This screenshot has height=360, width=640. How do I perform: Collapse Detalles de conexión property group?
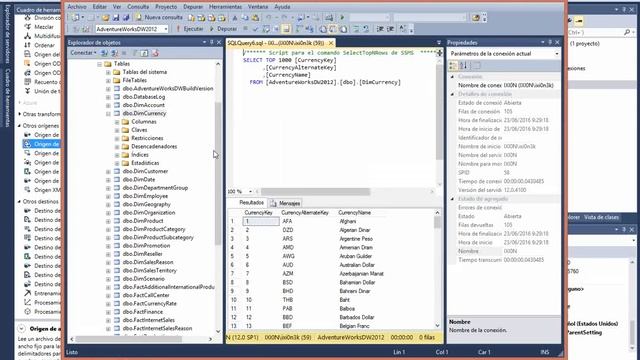point(452,94)
